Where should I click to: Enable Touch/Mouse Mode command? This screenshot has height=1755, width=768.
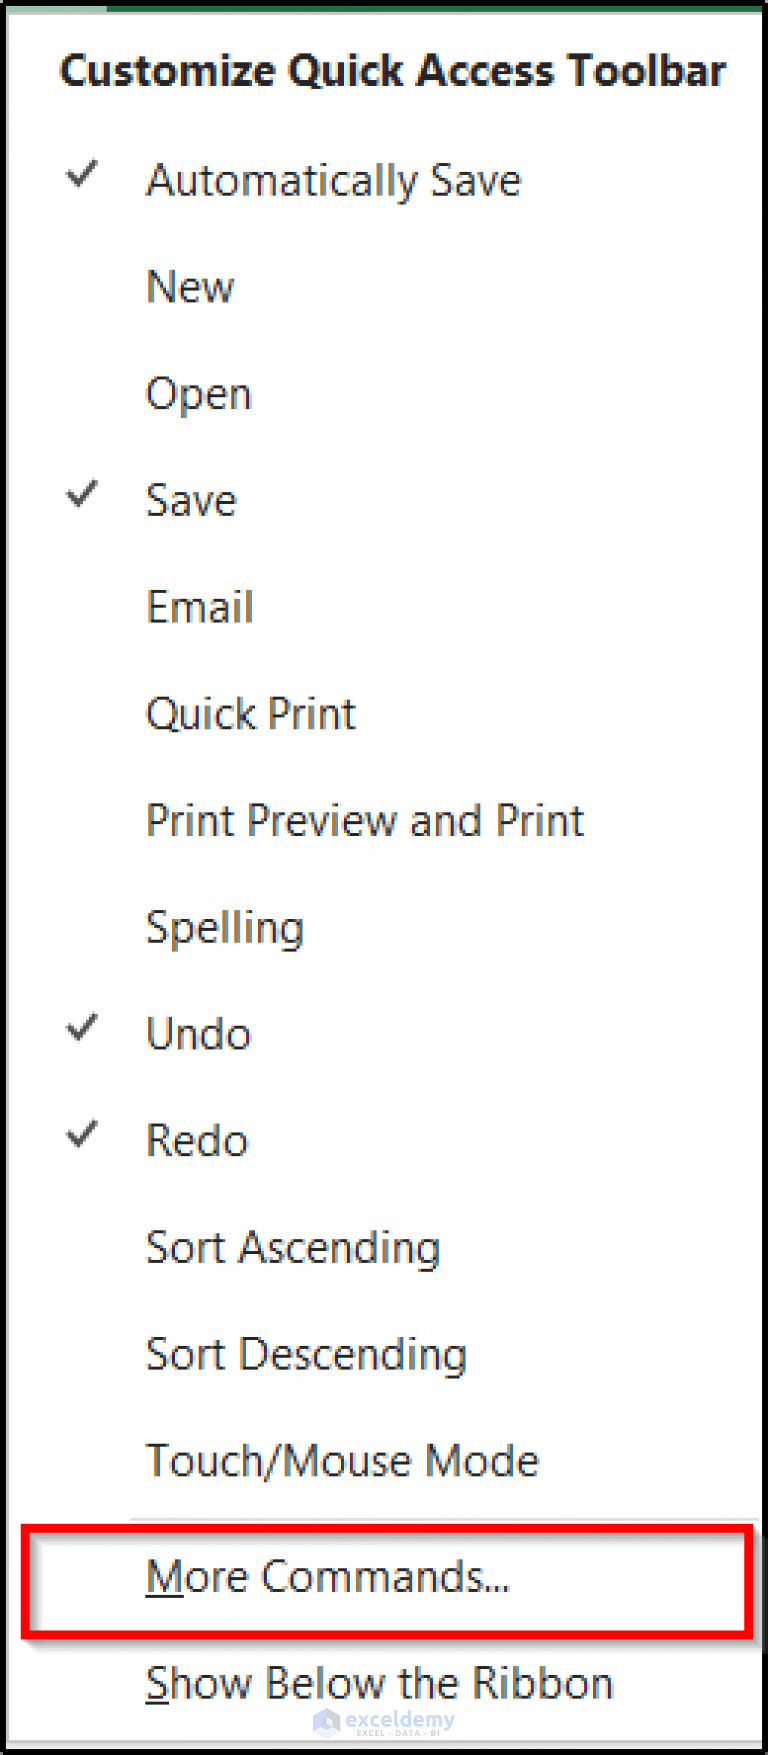[x=342, y=1460]
